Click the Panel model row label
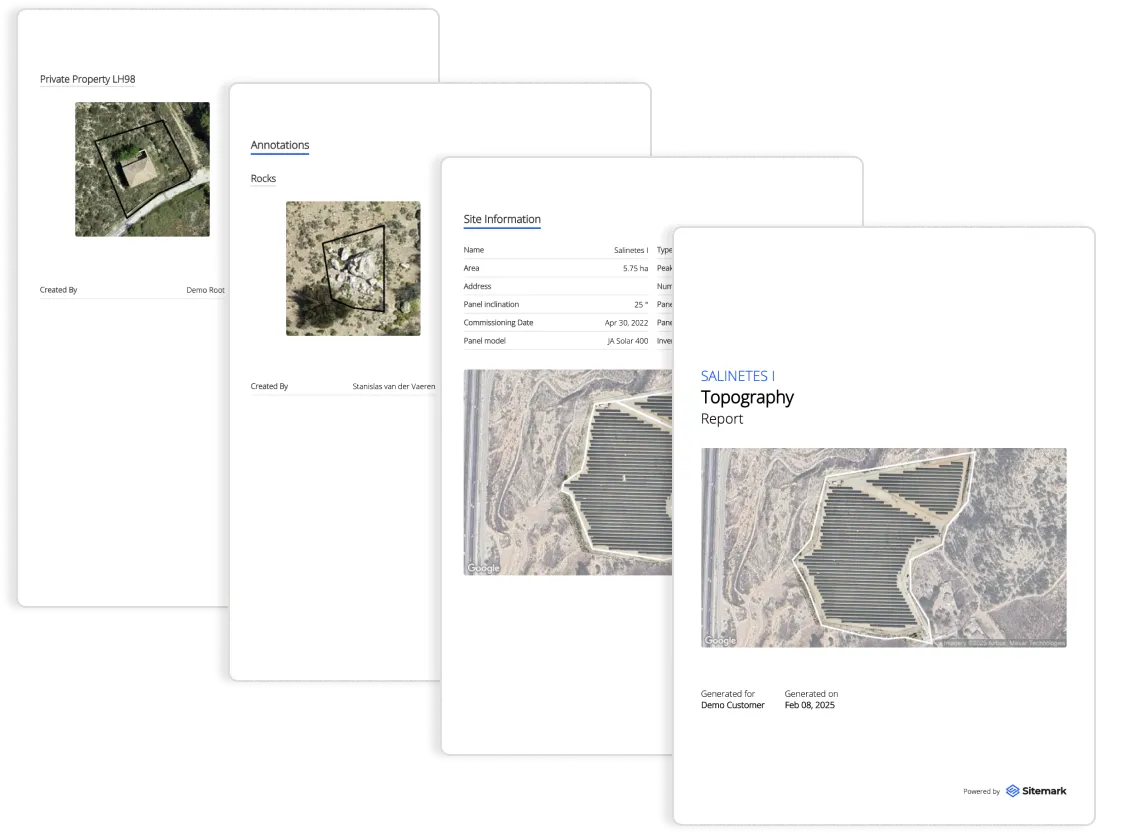This screenshot has width=1128, height=834. 485,341
